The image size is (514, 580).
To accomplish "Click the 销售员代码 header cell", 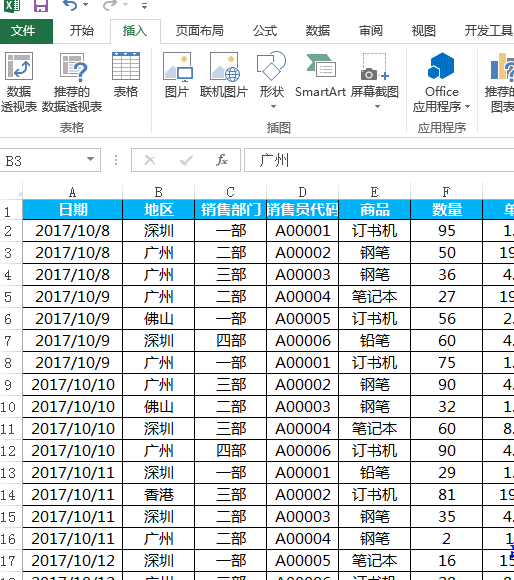I will (302, 210).
